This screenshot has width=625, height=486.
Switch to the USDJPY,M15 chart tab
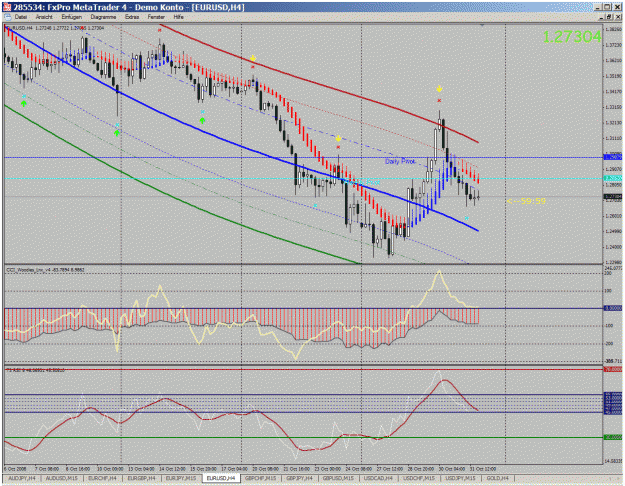(x=460, y=478)
